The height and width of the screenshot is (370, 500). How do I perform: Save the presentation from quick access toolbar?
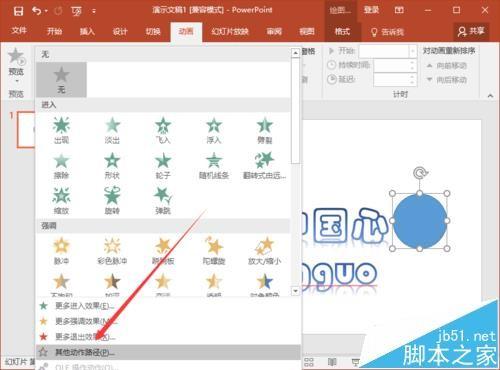(x=18, y=11)
